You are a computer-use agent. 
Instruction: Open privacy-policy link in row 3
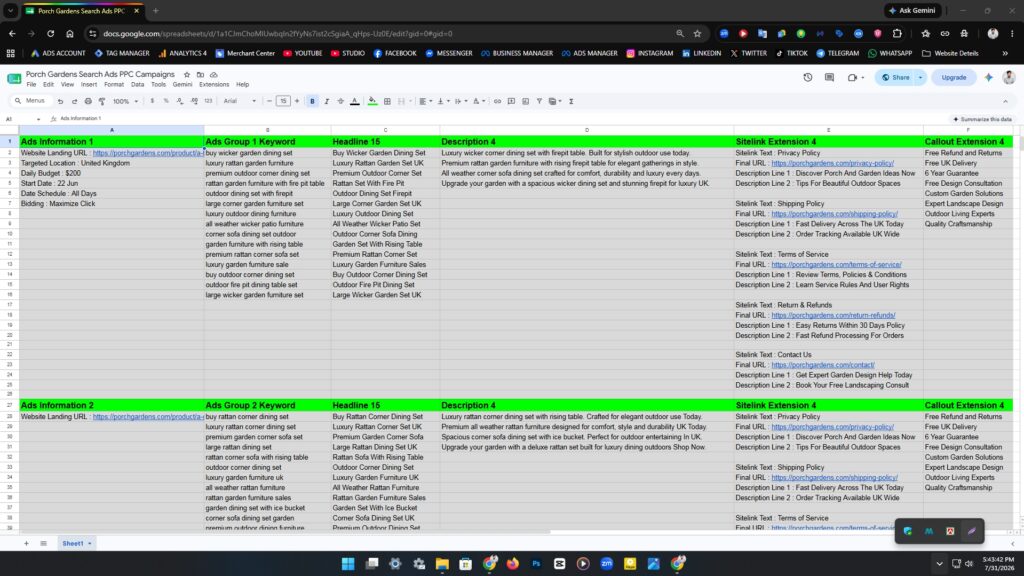(833, 163)
